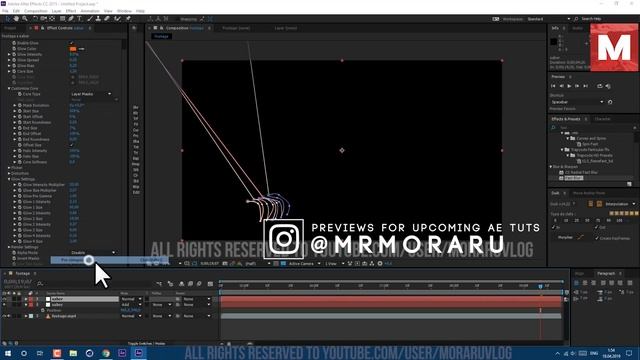
Task: Open the Effect menu
Action: pyautogui.click(x=71, y=11)
